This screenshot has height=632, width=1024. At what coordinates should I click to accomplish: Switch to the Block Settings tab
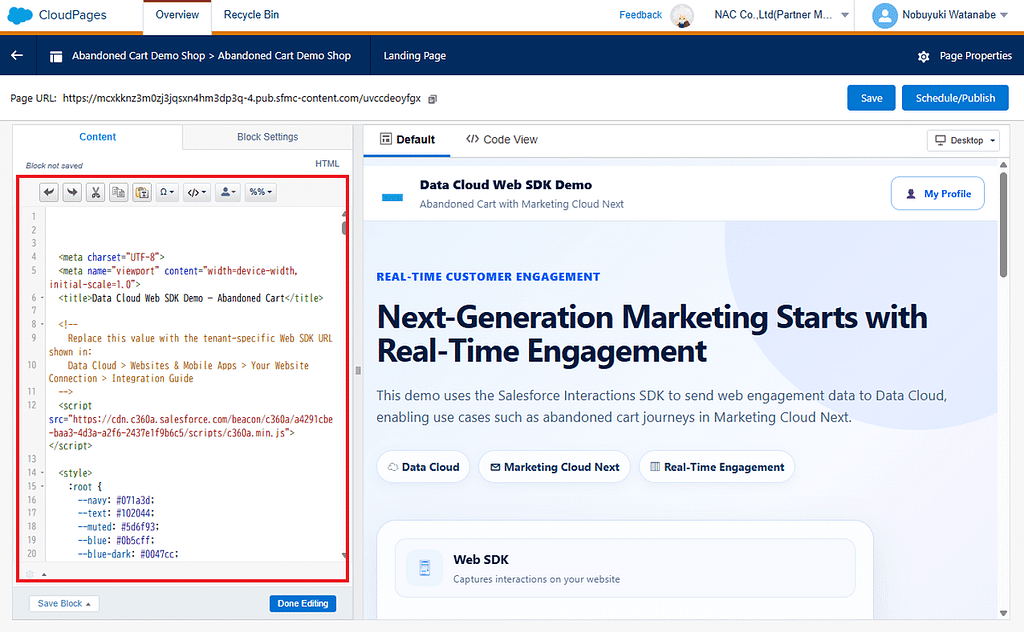coord(268,137)
